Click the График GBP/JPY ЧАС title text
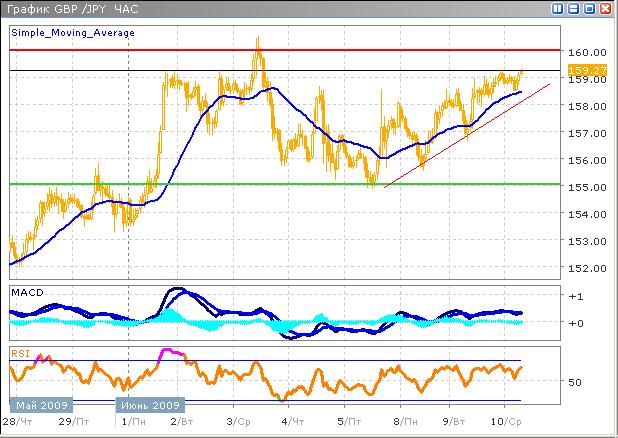This screenshot has width=618, height=438. click(73, 9)
